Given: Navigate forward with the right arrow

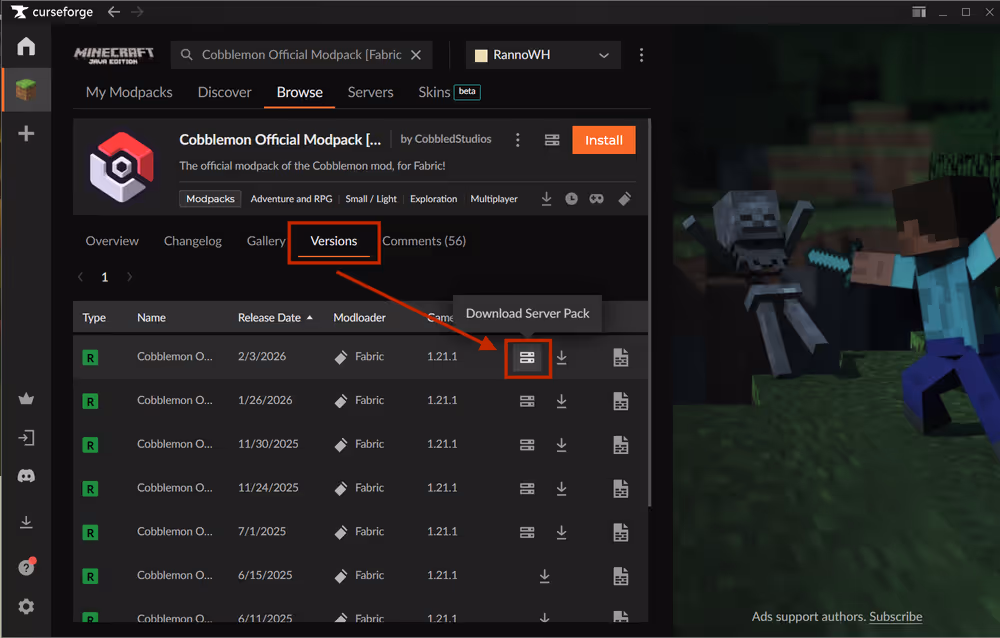Looking at the screenshot, I should (137, 11).
